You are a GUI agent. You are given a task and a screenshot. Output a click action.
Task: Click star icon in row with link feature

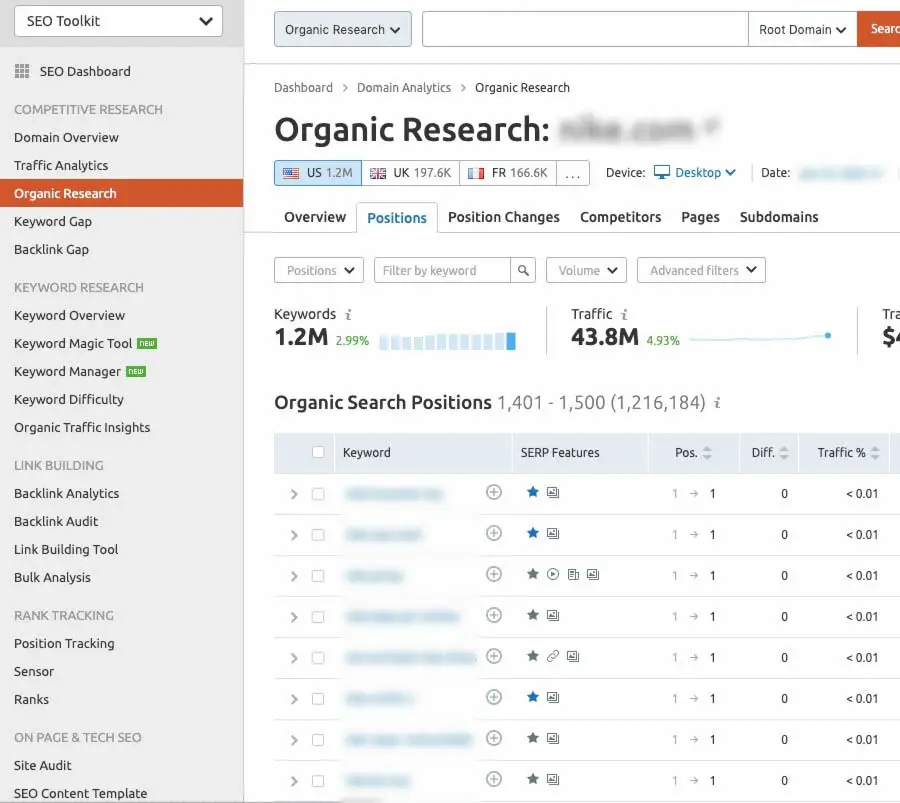pos(533,655)
